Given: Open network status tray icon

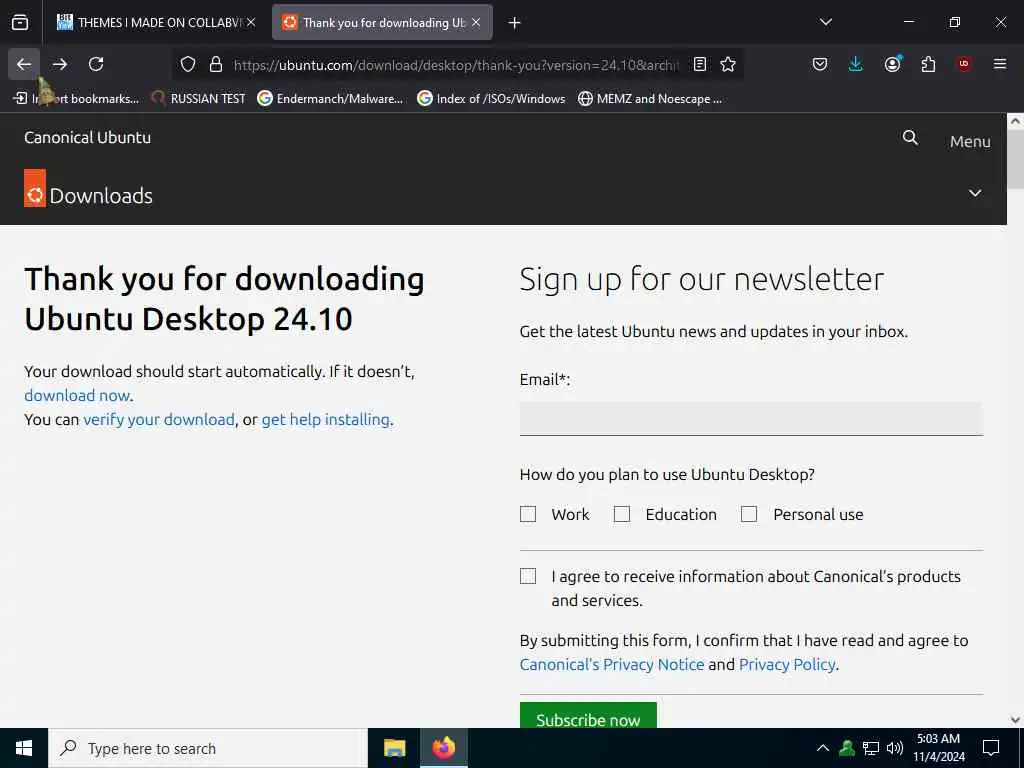Looking at the screenshot, I should 871,748.
